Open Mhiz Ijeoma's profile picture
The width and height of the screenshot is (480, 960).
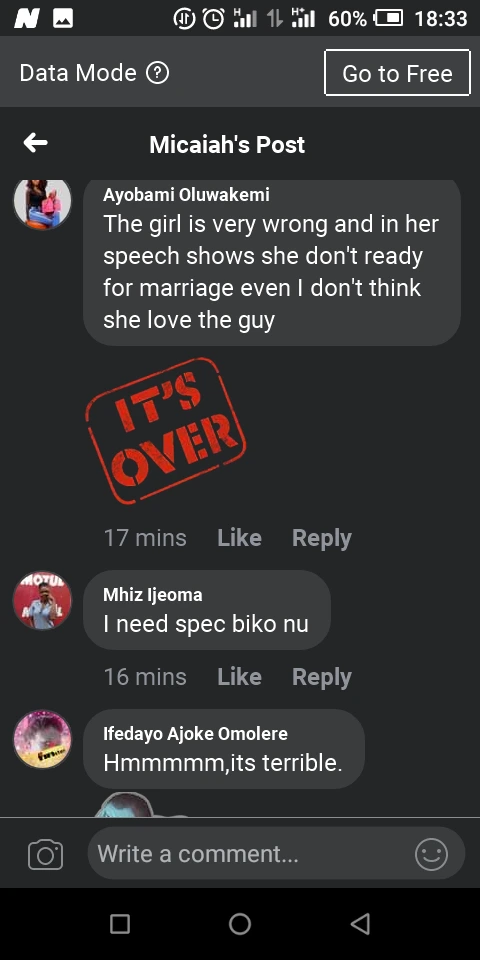(x=42, y=601)
